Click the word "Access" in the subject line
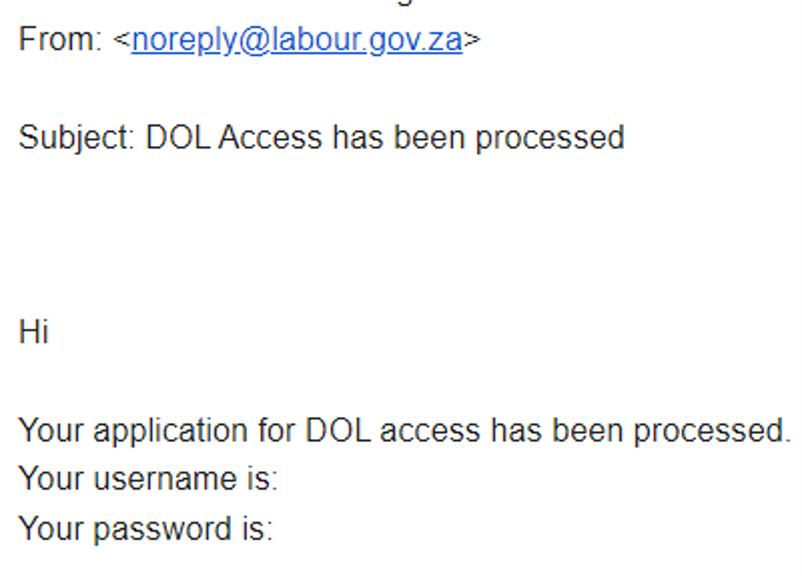The width and height of the screenshot is (802, 576). tap(270, 137)
